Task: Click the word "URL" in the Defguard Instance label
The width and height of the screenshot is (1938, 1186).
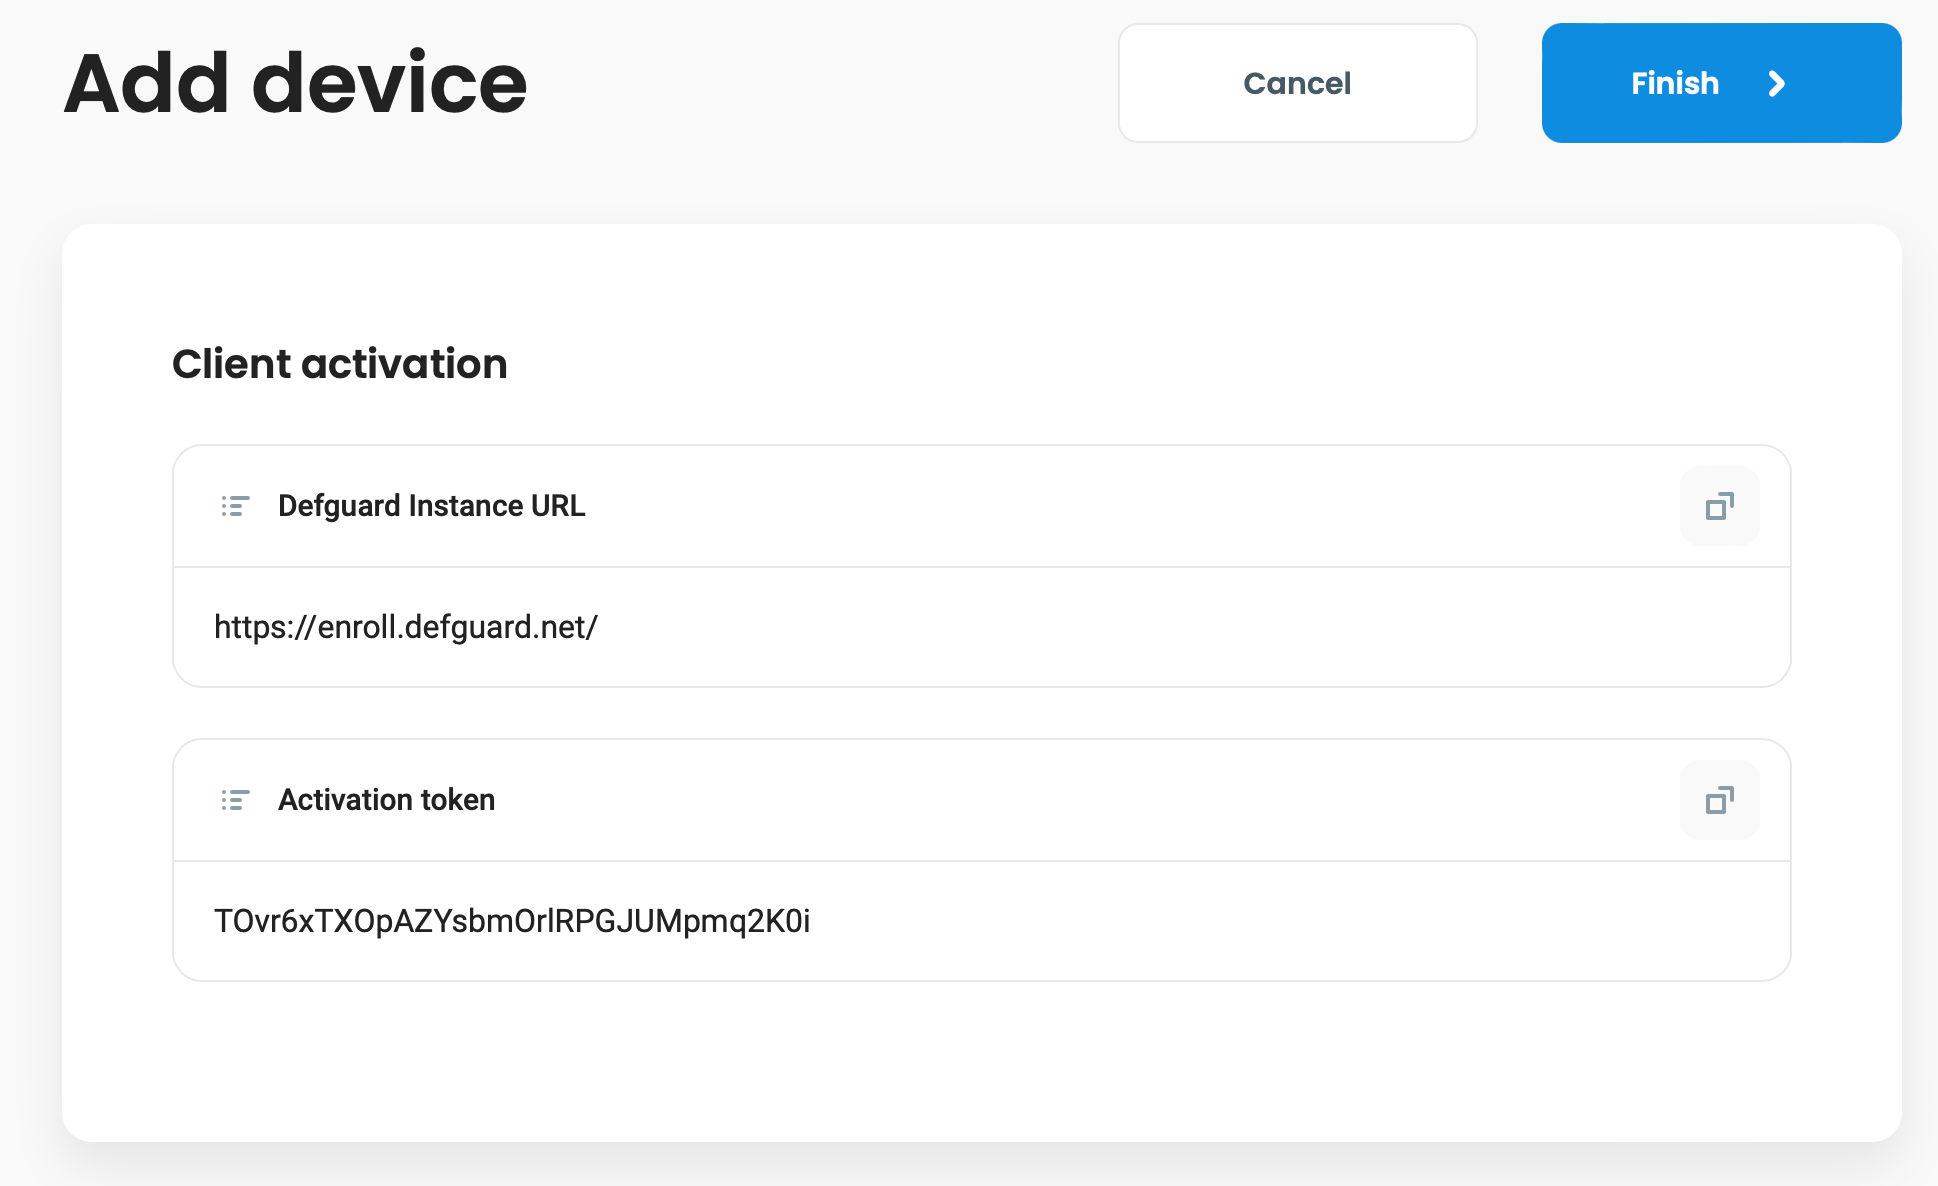Action: click(x=557, y=506)
